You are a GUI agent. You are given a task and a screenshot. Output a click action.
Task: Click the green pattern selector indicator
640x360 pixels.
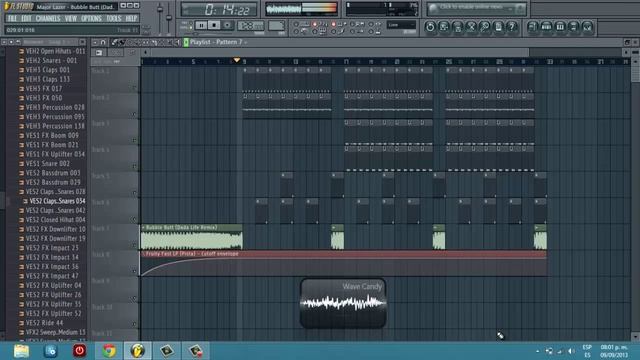[186, 42]
